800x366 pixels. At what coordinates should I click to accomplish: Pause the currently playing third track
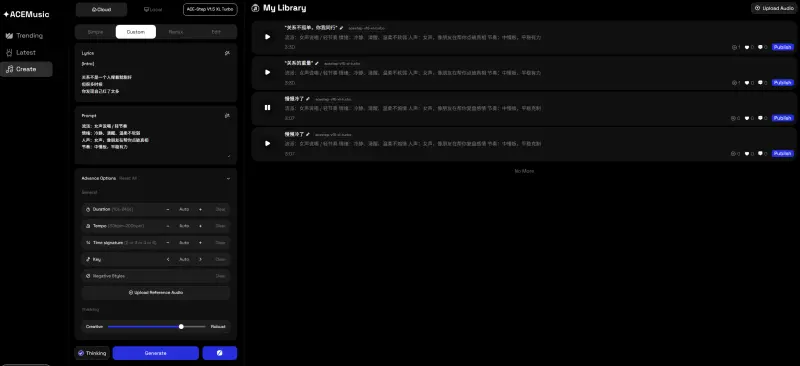click(267, 108)
